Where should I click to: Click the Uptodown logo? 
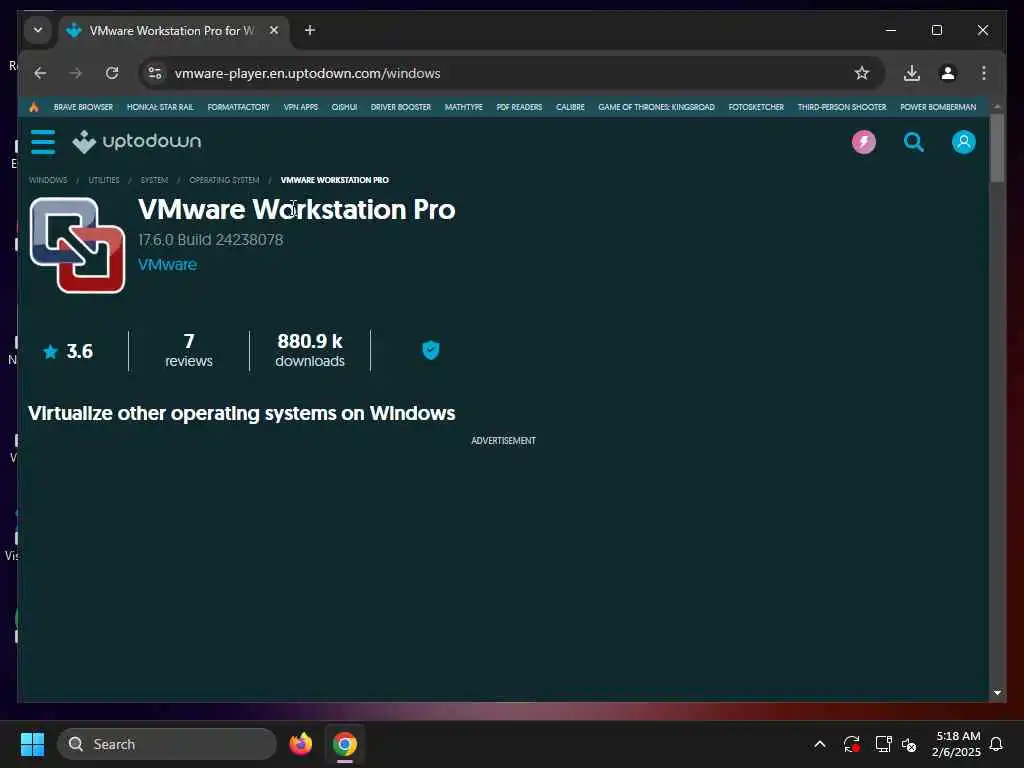coord(136,142)
